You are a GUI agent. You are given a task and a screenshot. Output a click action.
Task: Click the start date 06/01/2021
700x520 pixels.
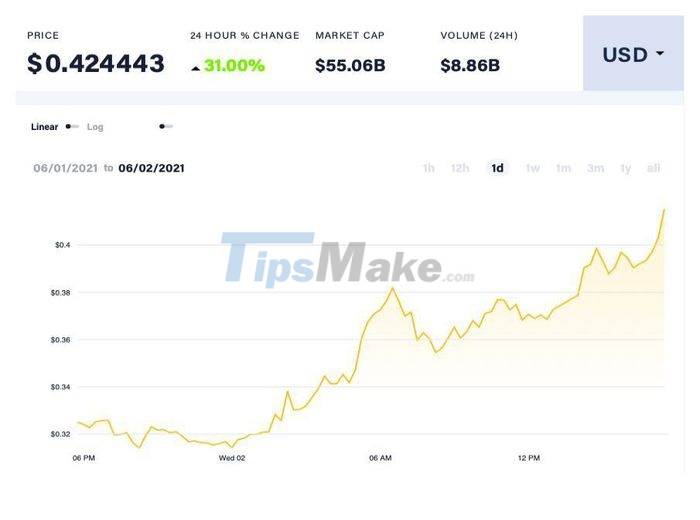(65, 168)
